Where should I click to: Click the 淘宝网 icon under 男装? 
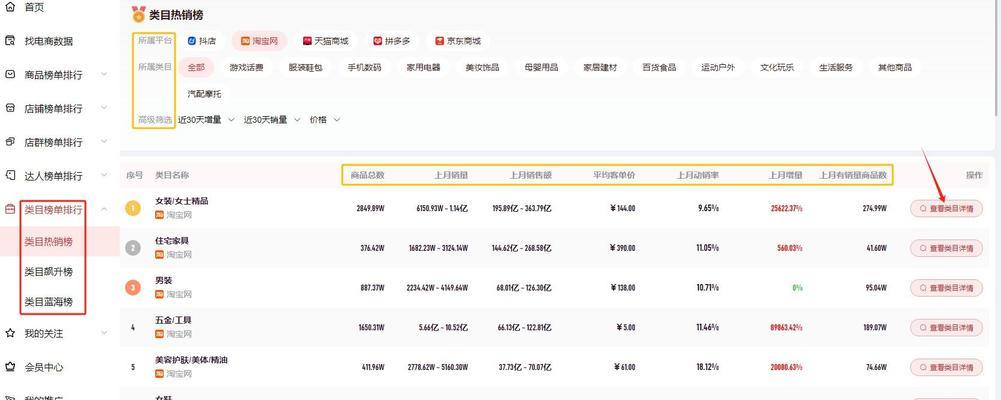click(160, 294)
